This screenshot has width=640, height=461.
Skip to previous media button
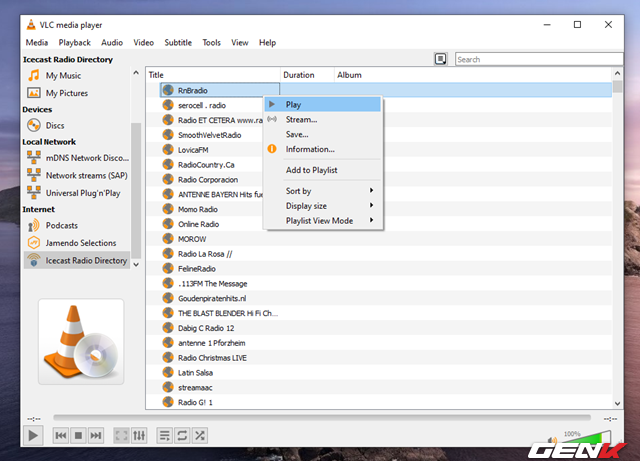[x=60, y=436]
